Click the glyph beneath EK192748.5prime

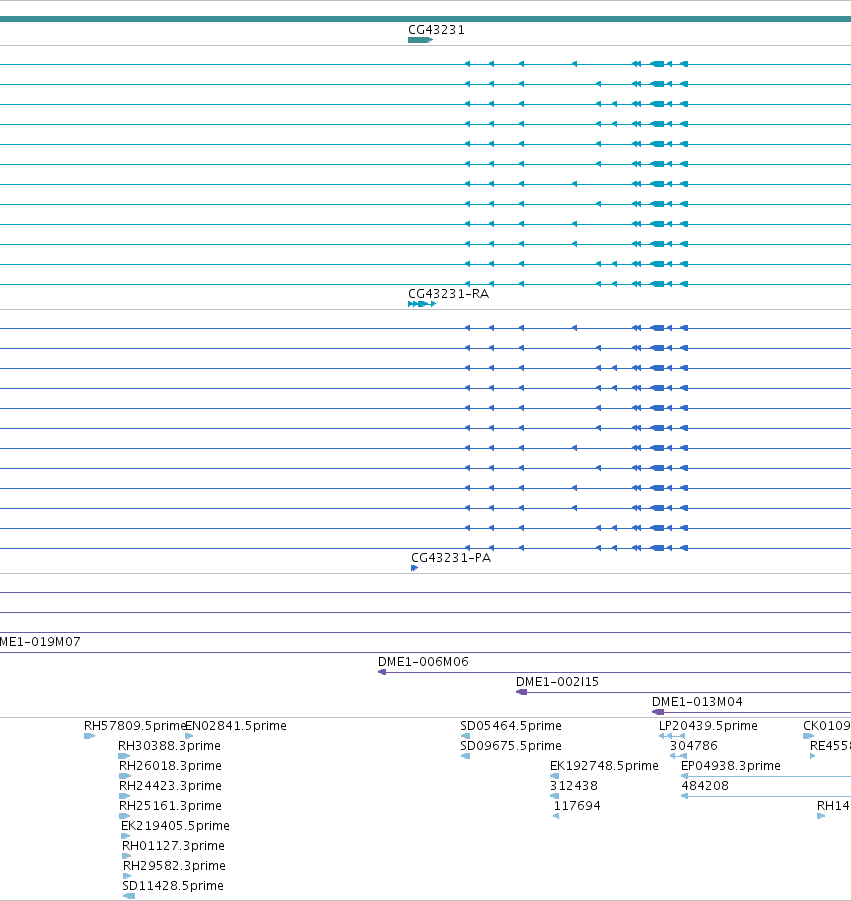pyautogui.click(x=555, y=776)
